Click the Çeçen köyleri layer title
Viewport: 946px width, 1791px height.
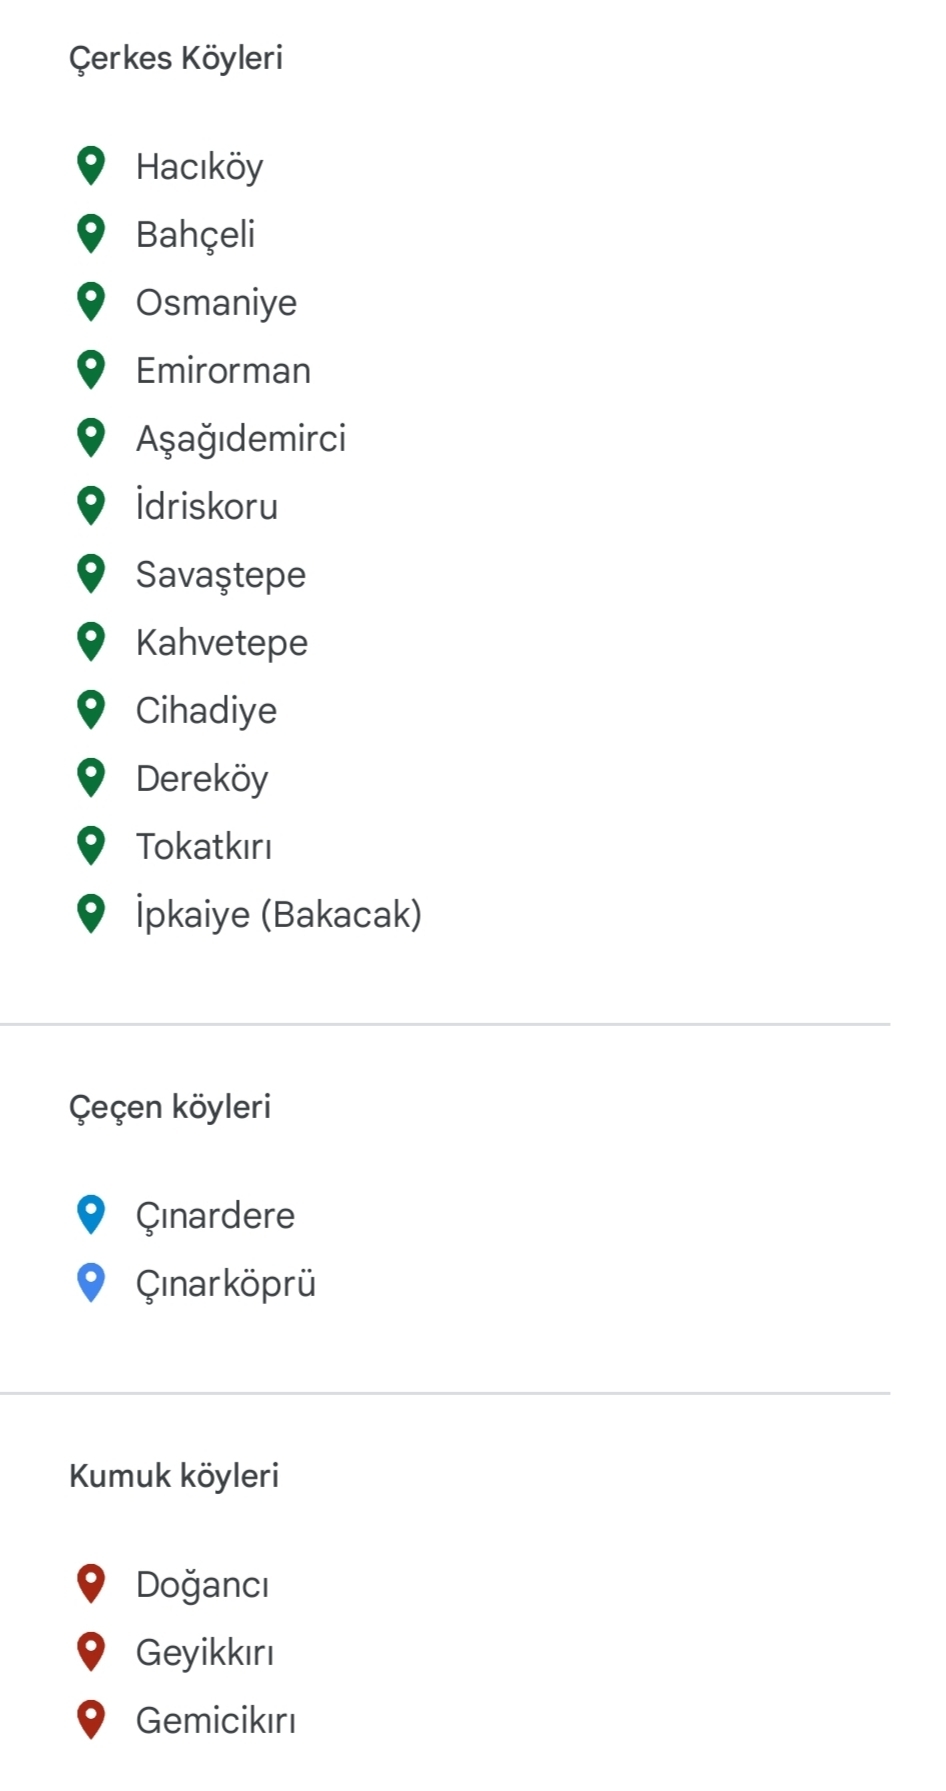pyautogui.click(x=170, y=1107)
